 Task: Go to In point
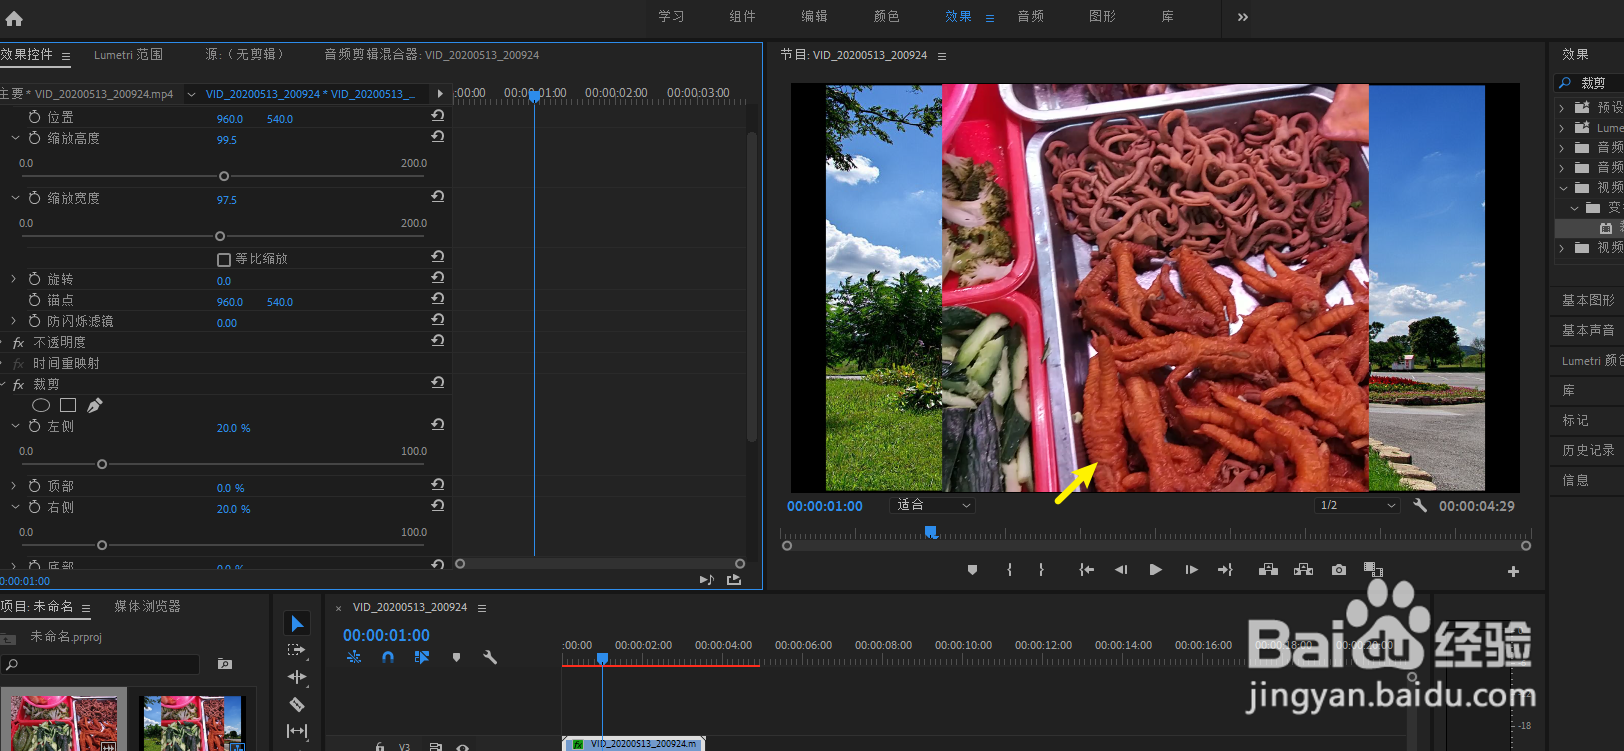pyautogui.click(x=1087, y=570)
